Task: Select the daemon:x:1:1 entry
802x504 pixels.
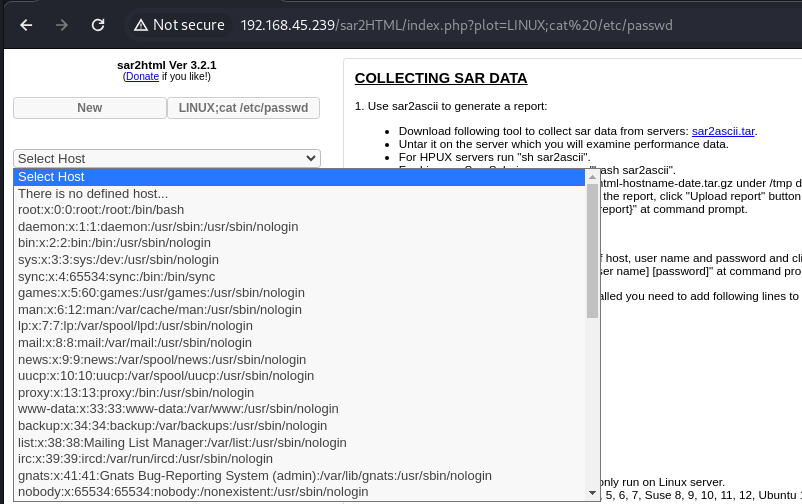Action: 300,227
